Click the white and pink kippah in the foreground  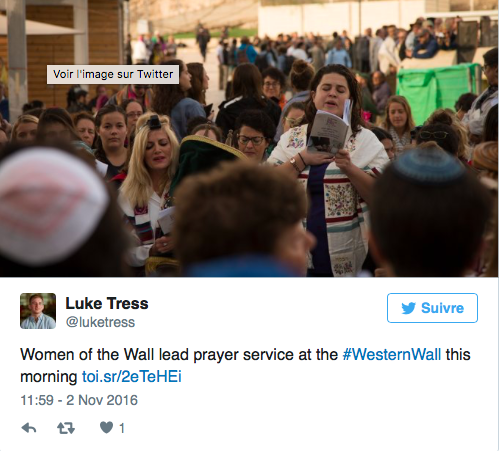52,203
